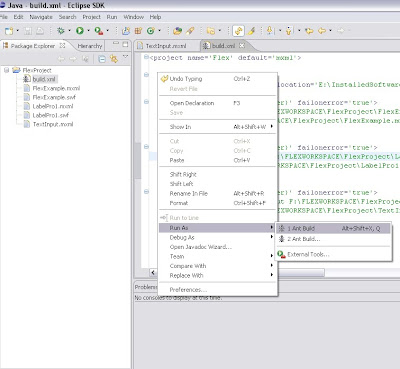Click the New Java Class toolbar icon

[x=151, y=31]
